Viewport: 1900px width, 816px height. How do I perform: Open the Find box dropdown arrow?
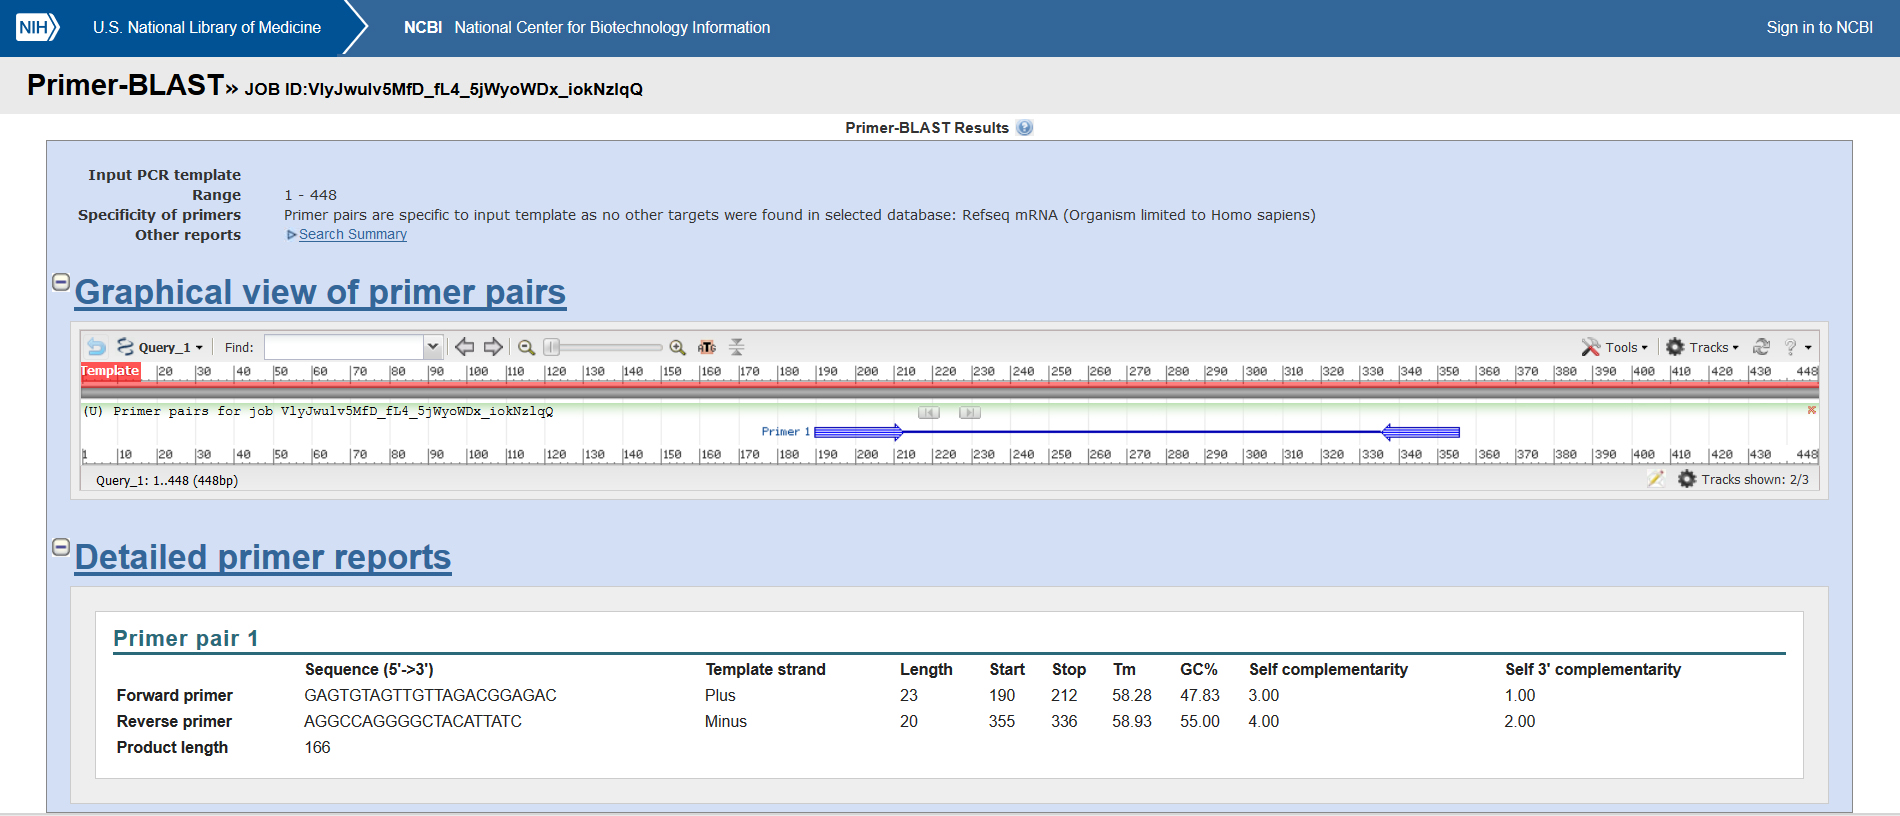pos(432,347)
